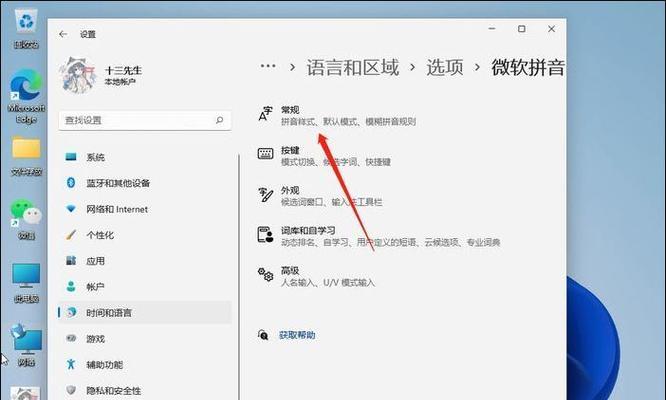The height and width of the screenshot is (400, 666).
Task: Open 高级 settings entry
Action: pos(316,276)
